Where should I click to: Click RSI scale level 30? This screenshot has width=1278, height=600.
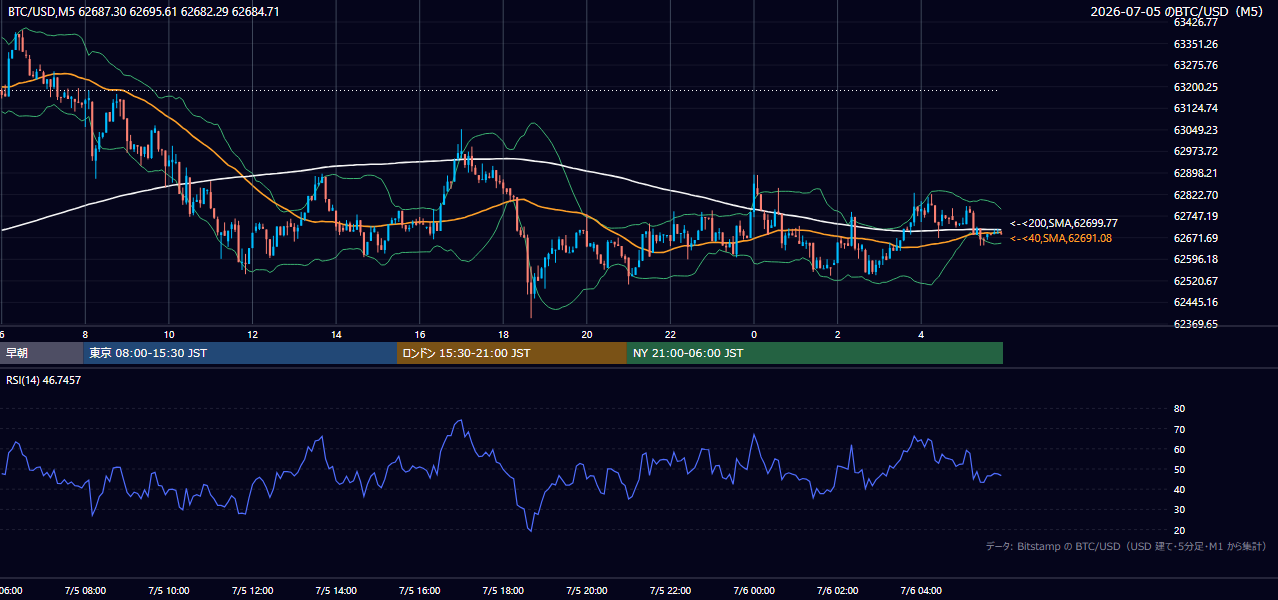(x=1179, y=510)
